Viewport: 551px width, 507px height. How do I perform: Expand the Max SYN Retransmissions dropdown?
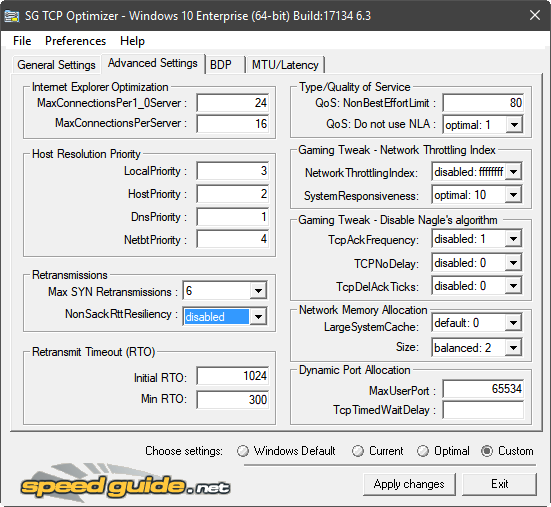[259, 291]
